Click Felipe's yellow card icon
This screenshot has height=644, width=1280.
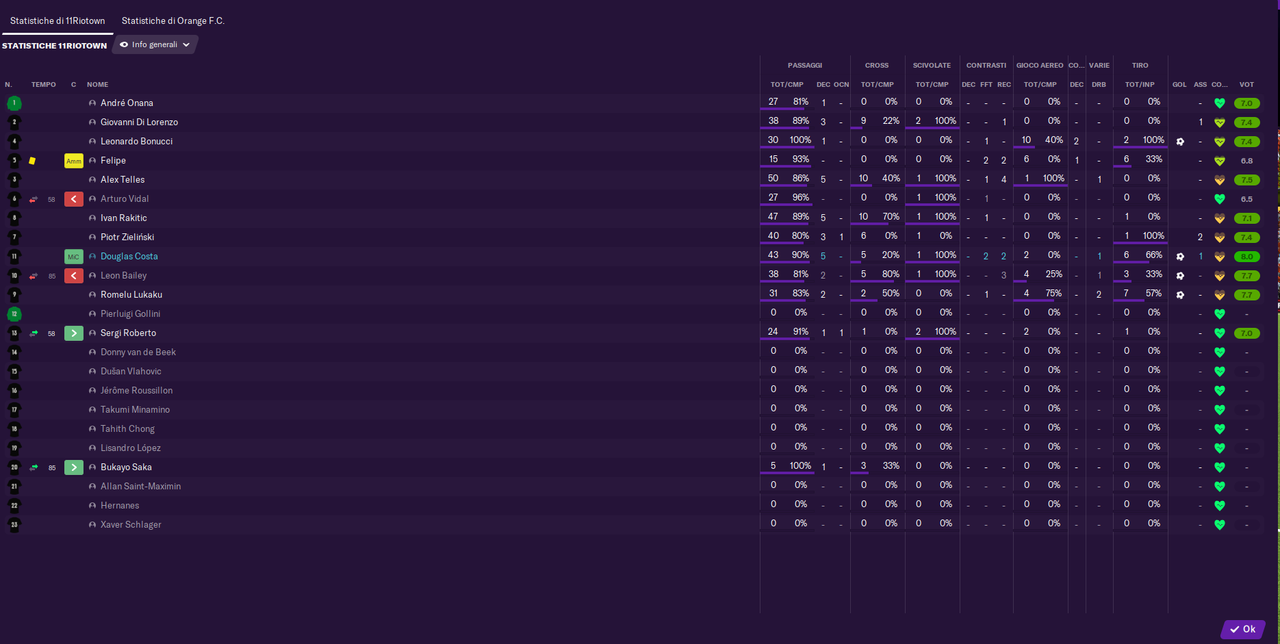(32, 160)
